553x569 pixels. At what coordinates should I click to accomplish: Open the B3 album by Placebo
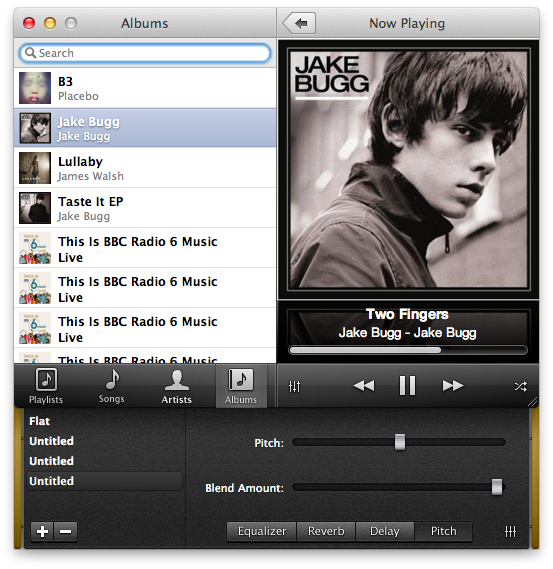(x=145, y=88)
